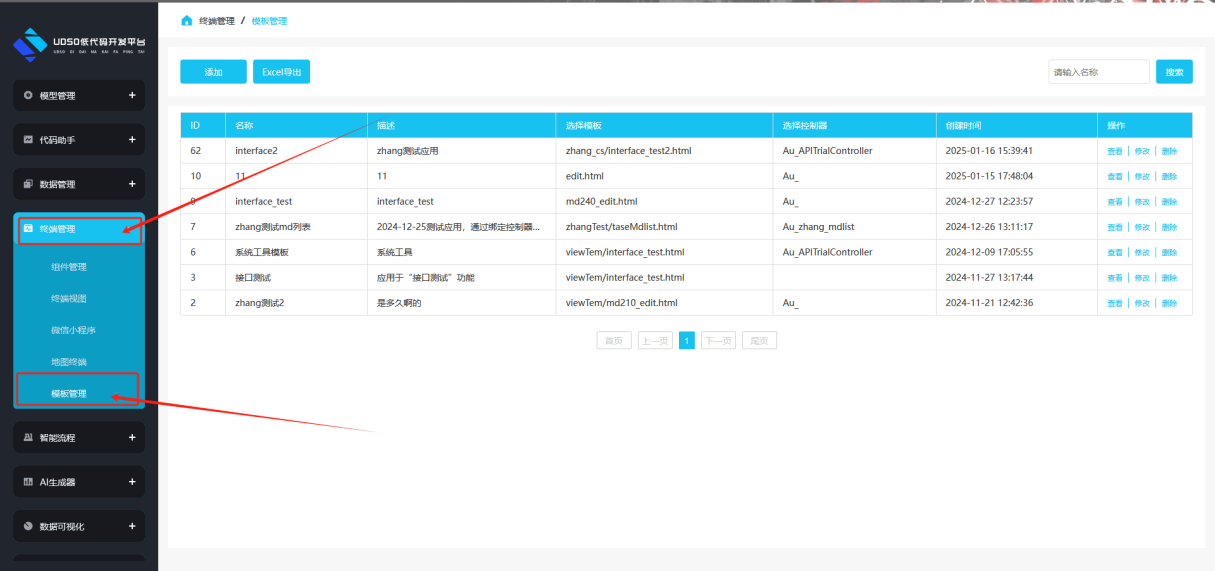Click 修改 for the zhang测试2 row
Image resolution: width=1215 pixels, height=571 pixels.
(x=1142, y=303)
